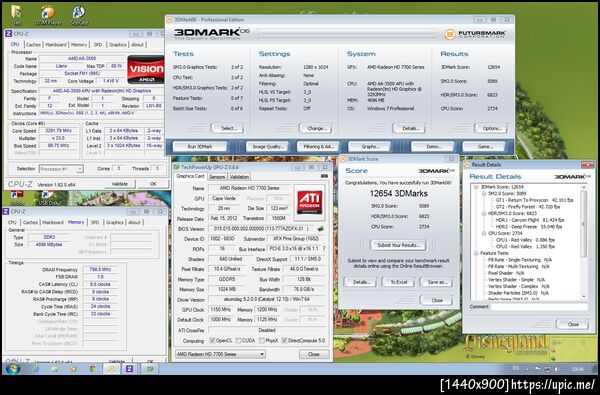This screenshot has width=600, height=395.
Task: Toggle the OpenCL checkbox
Action: point(212,340)
